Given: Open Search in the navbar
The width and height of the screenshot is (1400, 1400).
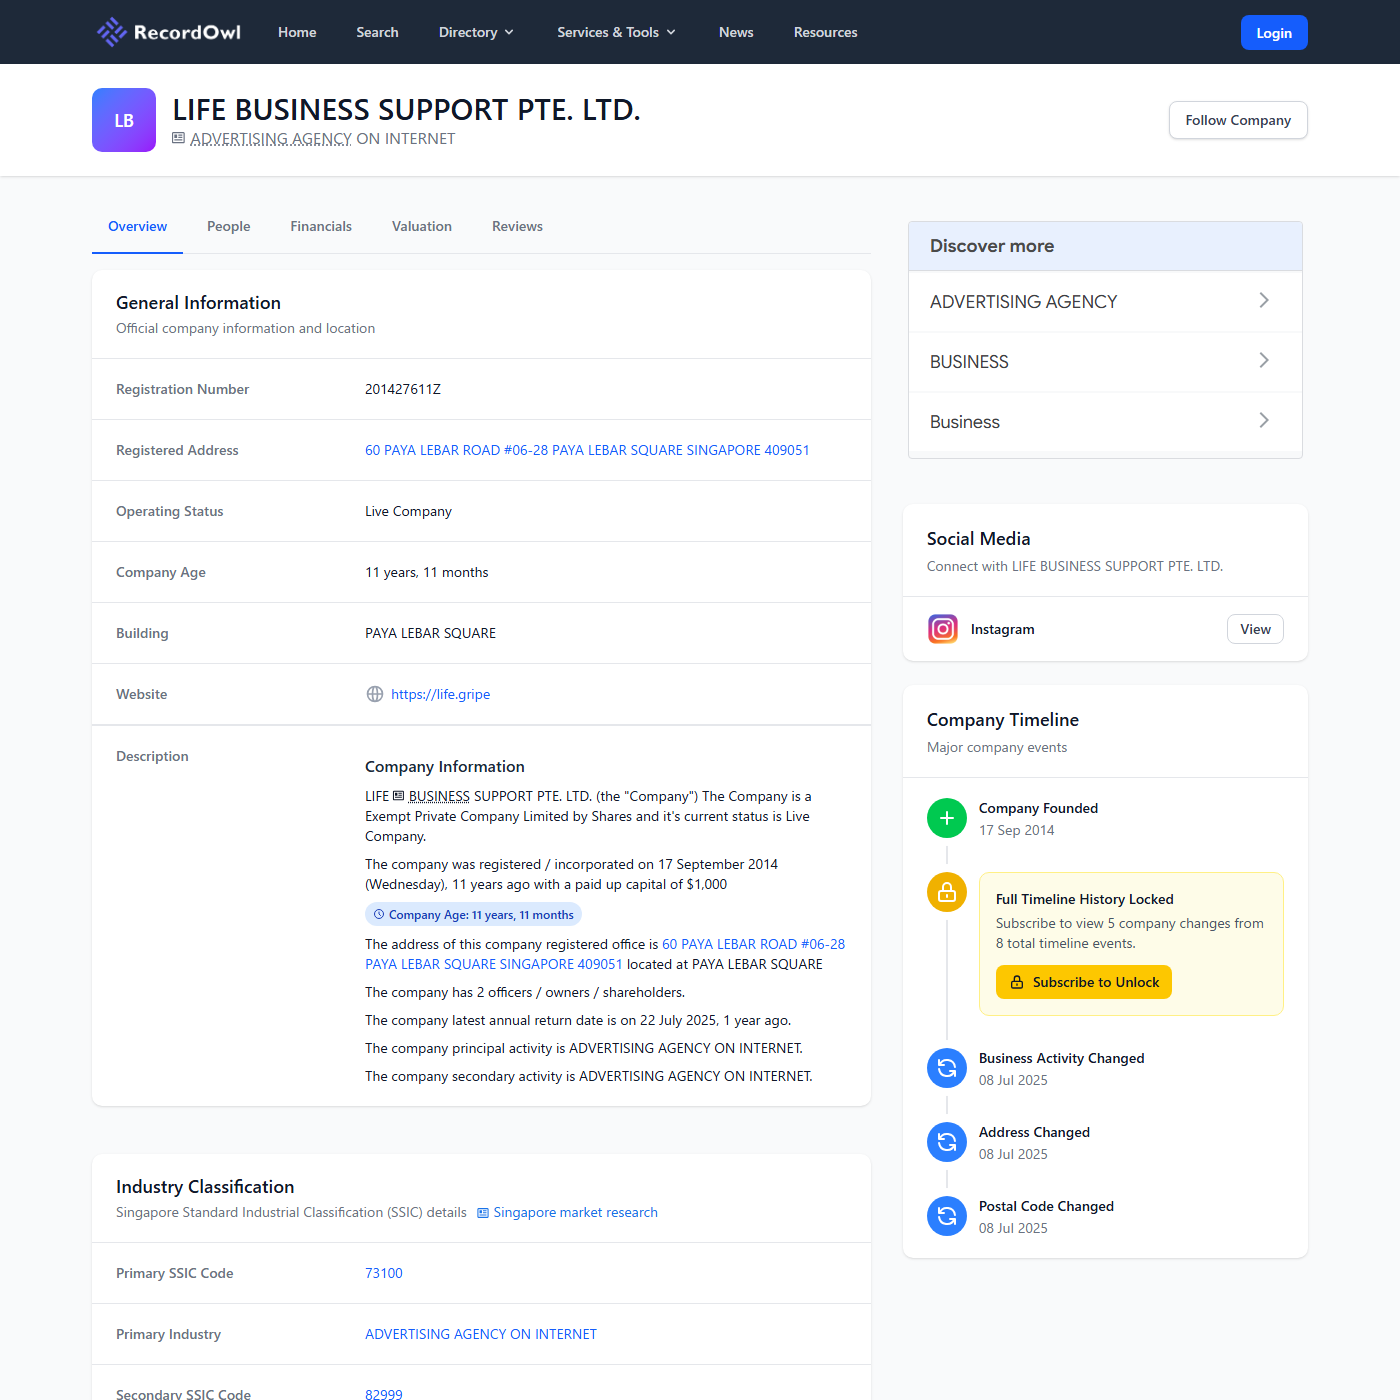Looking at the screenshot, I should [x=377, y=32].
